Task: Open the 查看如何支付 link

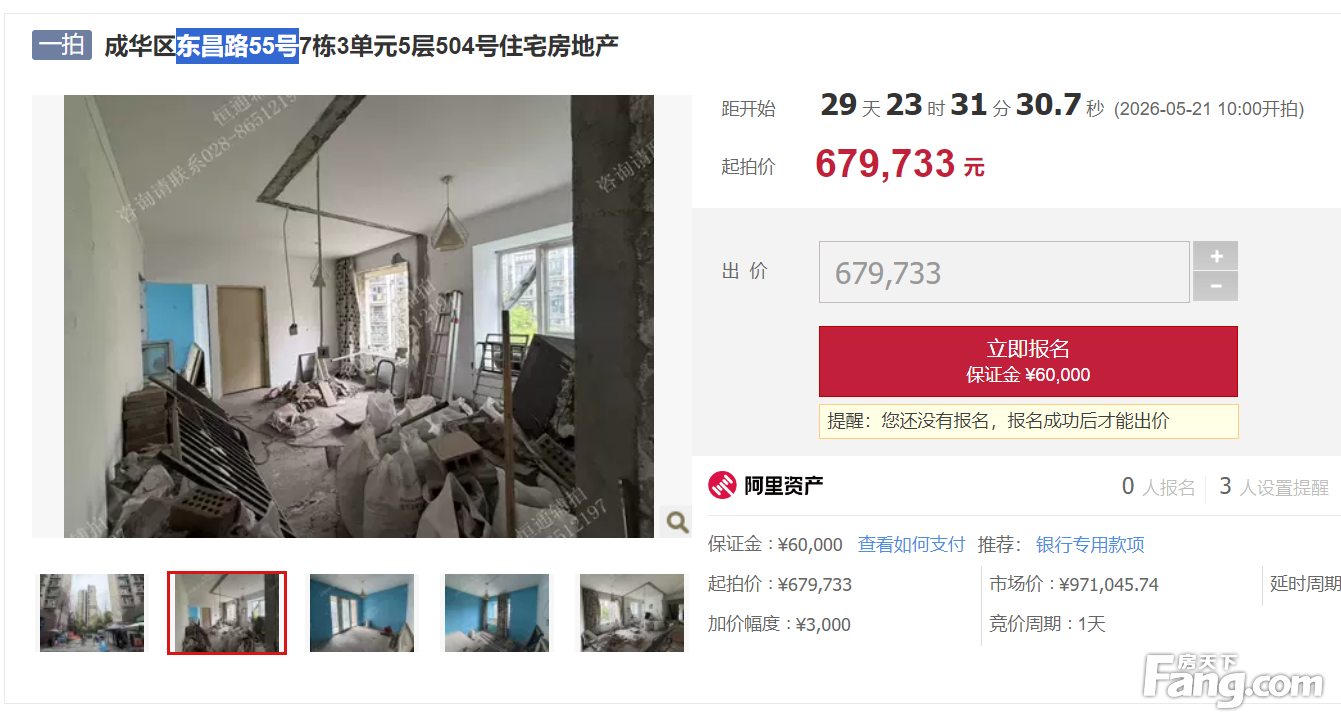Action: pyautogui.click(x=912, y=545)
